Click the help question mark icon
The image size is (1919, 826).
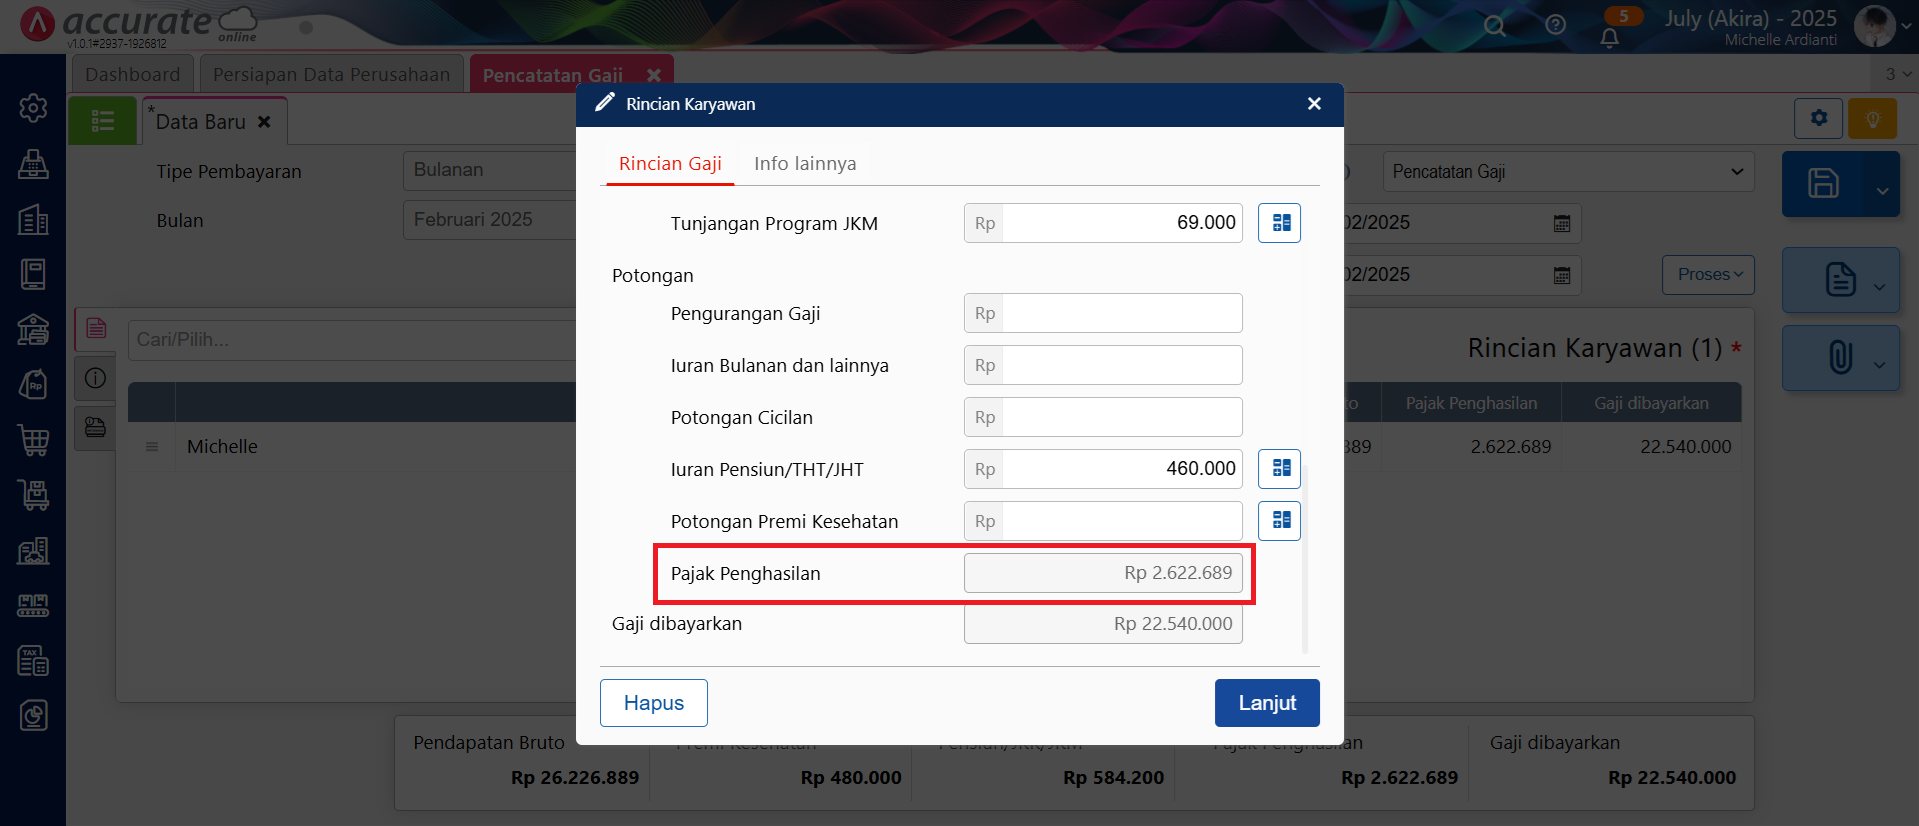[1555, 25]
